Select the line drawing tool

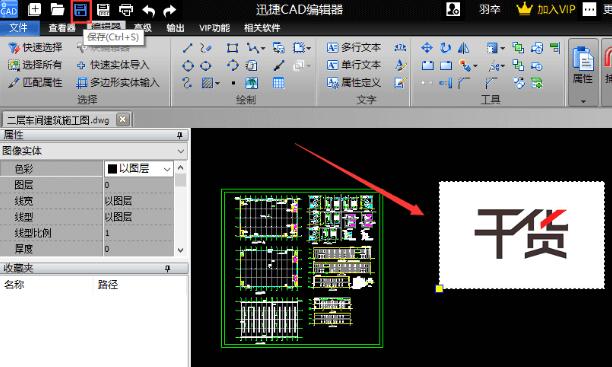tap(187, 48)
